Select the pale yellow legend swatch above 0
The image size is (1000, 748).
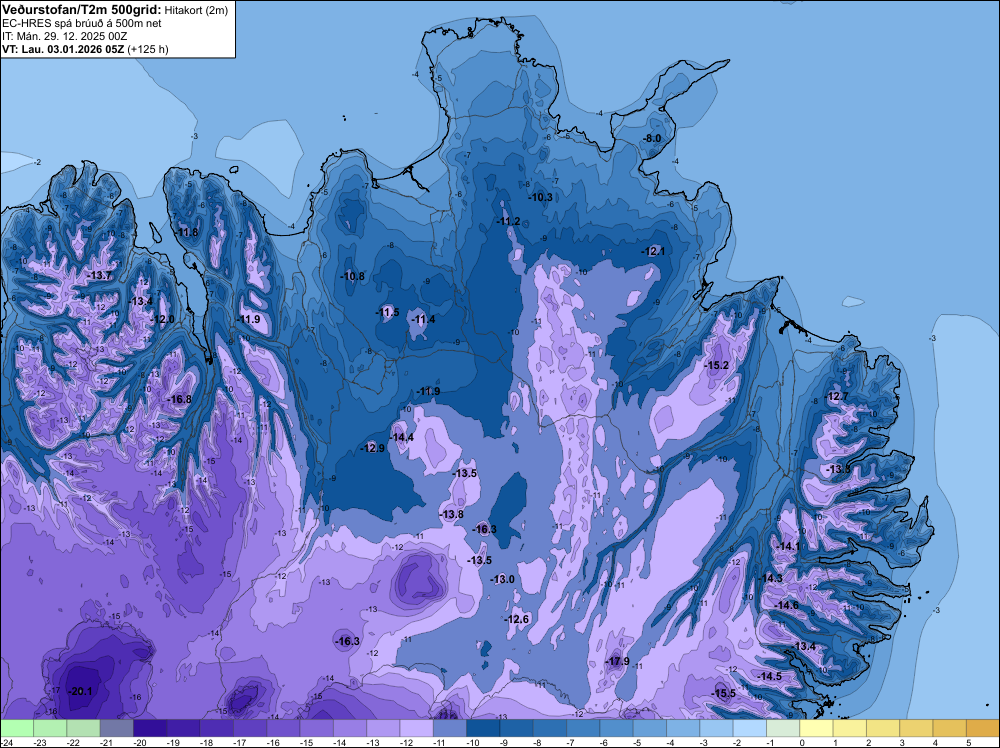click(x=816, y=728)
